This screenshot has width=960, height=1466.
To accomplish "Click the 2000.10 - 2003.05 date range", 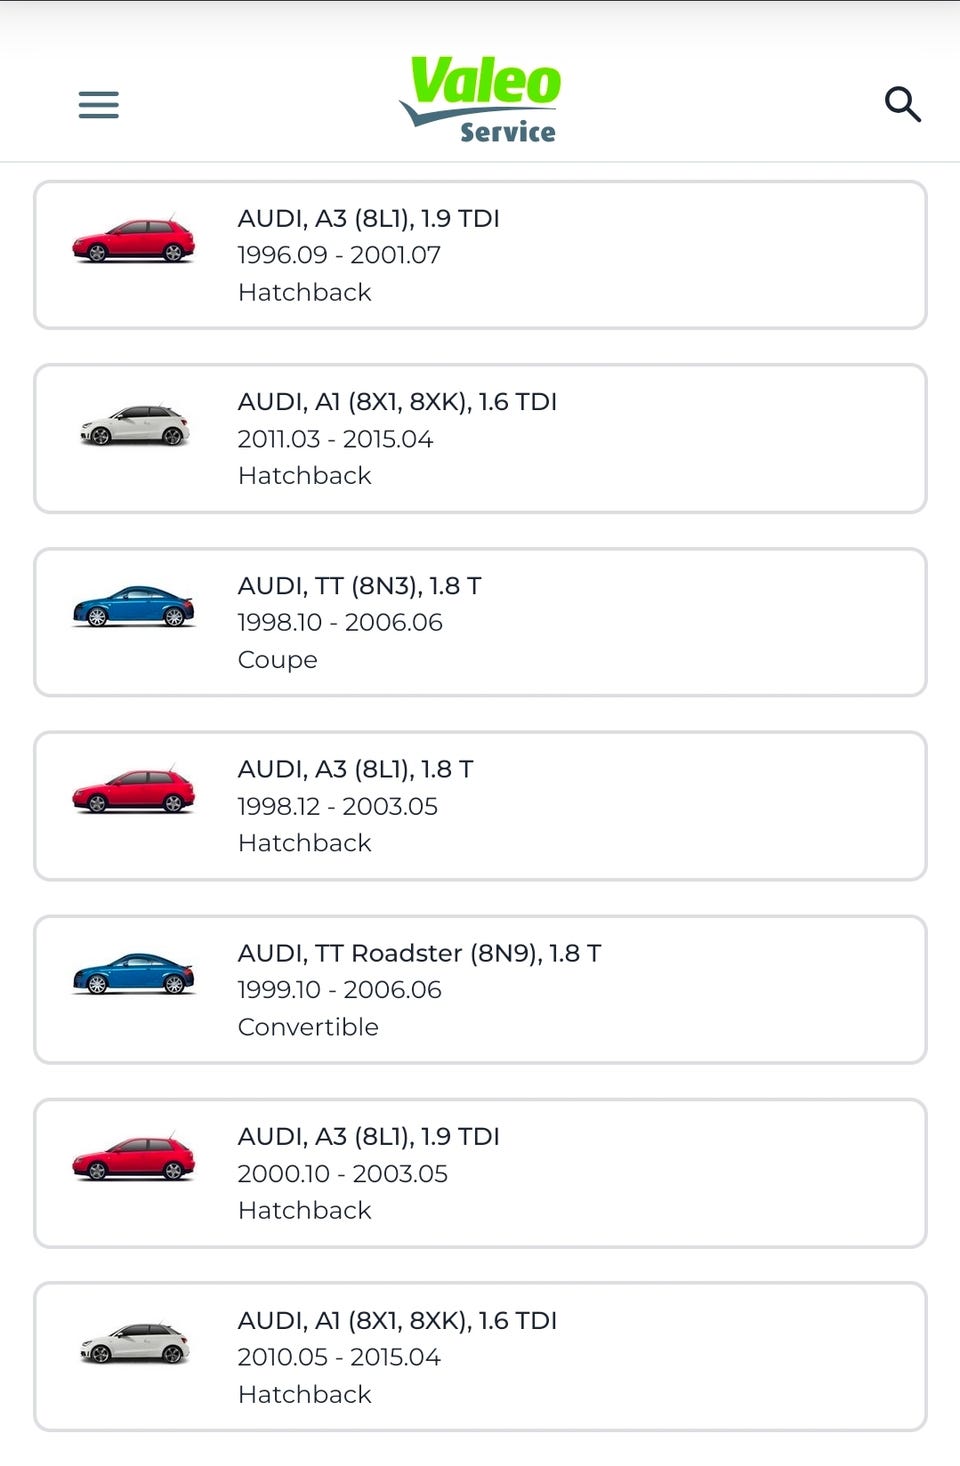I will (342, 1173).
